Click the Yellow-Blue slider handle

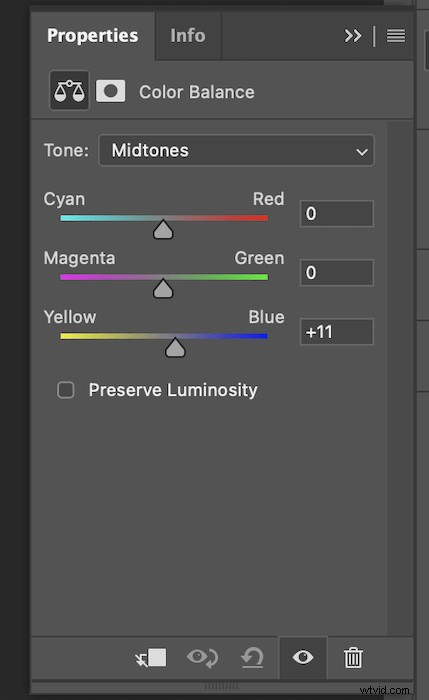point(175,347)
